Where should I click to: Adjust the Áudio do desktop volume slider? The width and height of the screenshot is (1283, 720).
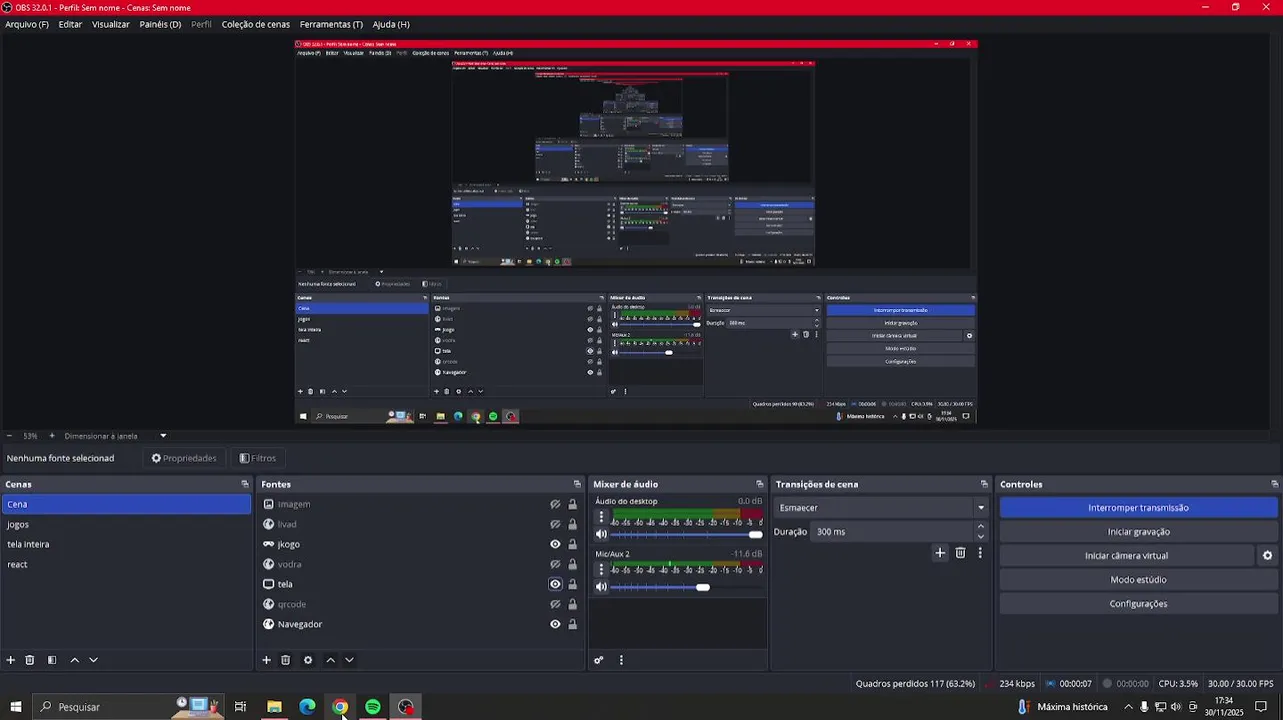tap(686, 534)
